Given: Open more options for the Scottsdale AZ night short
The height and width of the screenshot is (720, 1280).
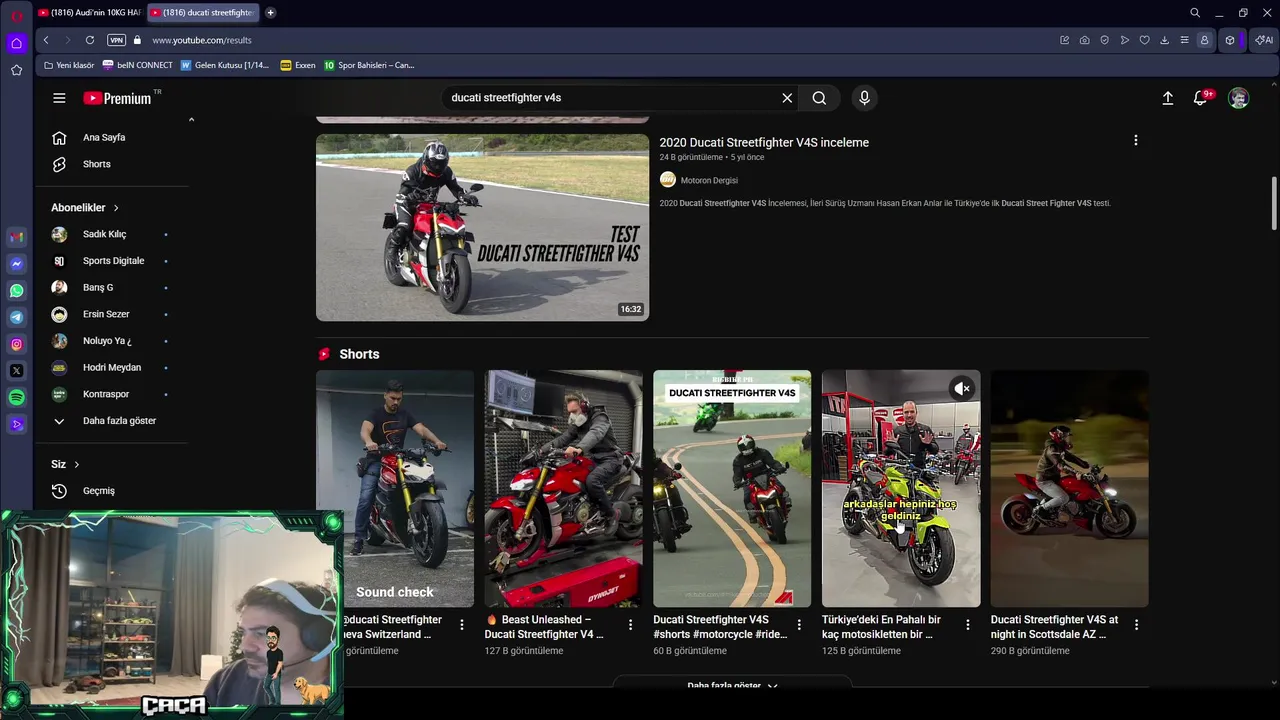Looking at the screenshot, I should coord(1136,625).
